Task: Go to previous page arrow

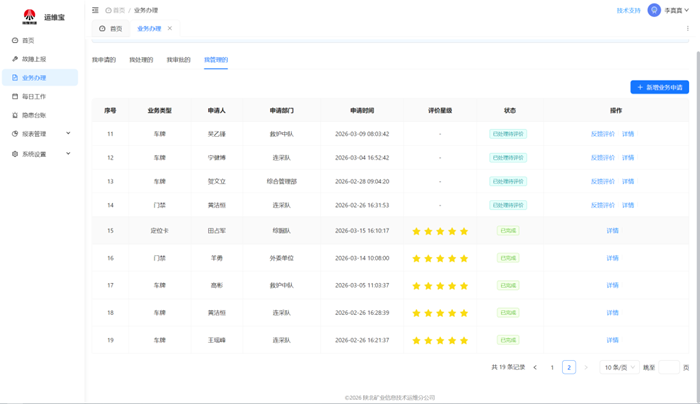Action: tap(536, 368)
